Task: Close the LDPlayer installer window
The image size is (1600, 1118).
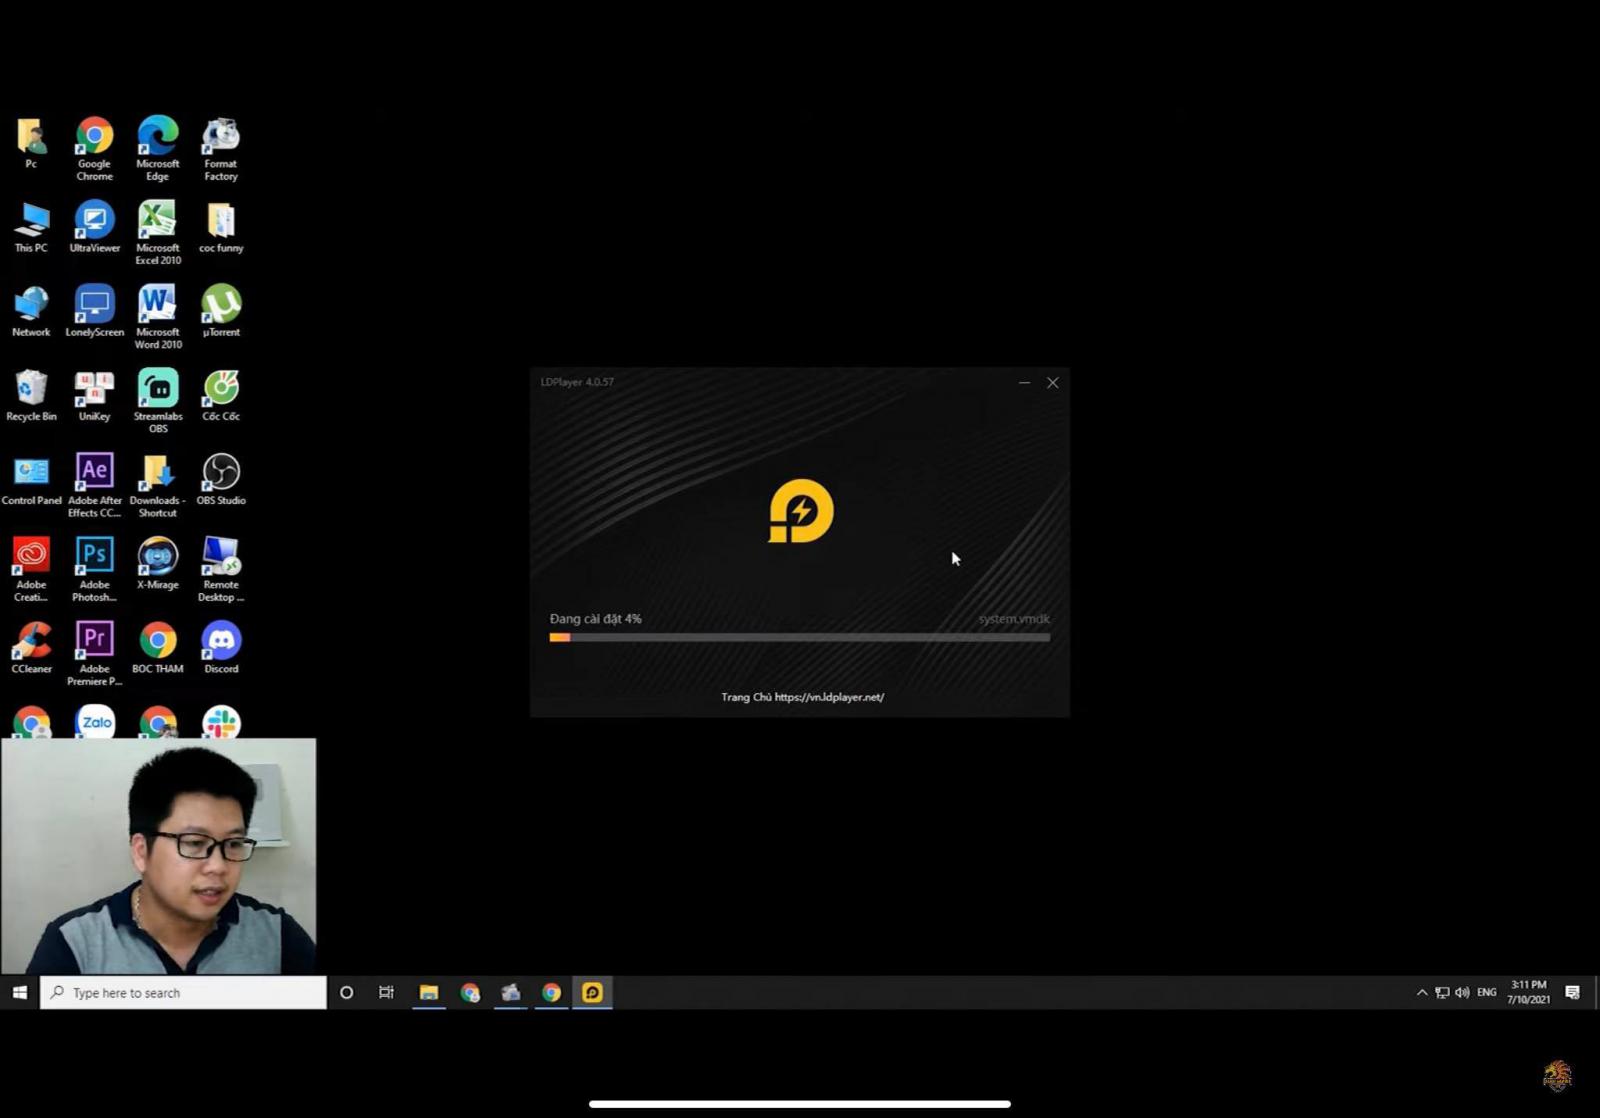Action: pyautogui.click(x=1052, y=382)
